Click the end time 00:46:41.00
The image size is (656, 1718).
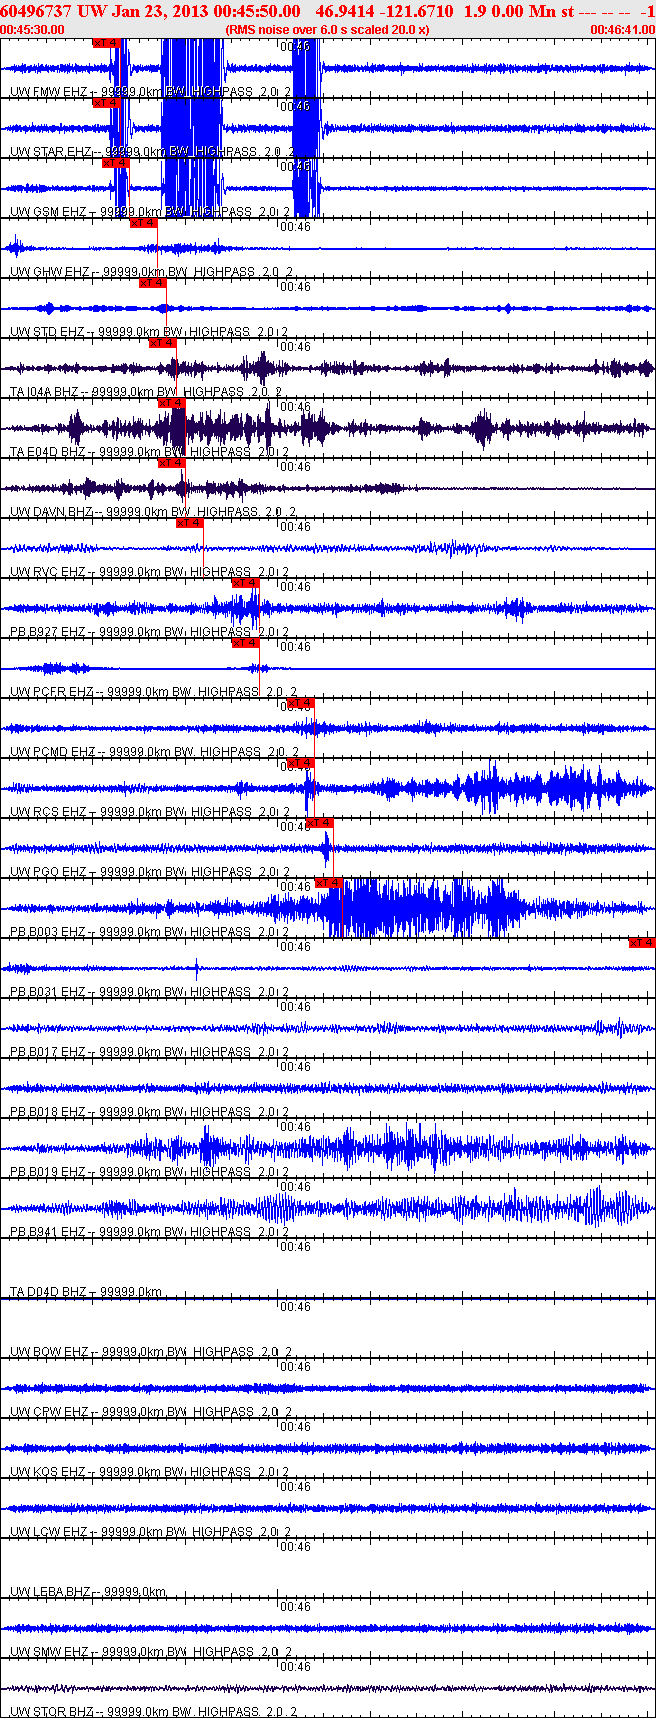click(x=623, y=30)
